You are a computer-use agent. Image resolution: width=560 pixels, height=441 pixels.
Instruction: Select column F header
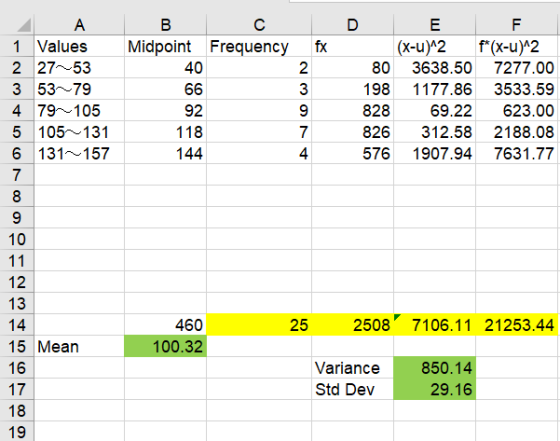click(516, 25)
